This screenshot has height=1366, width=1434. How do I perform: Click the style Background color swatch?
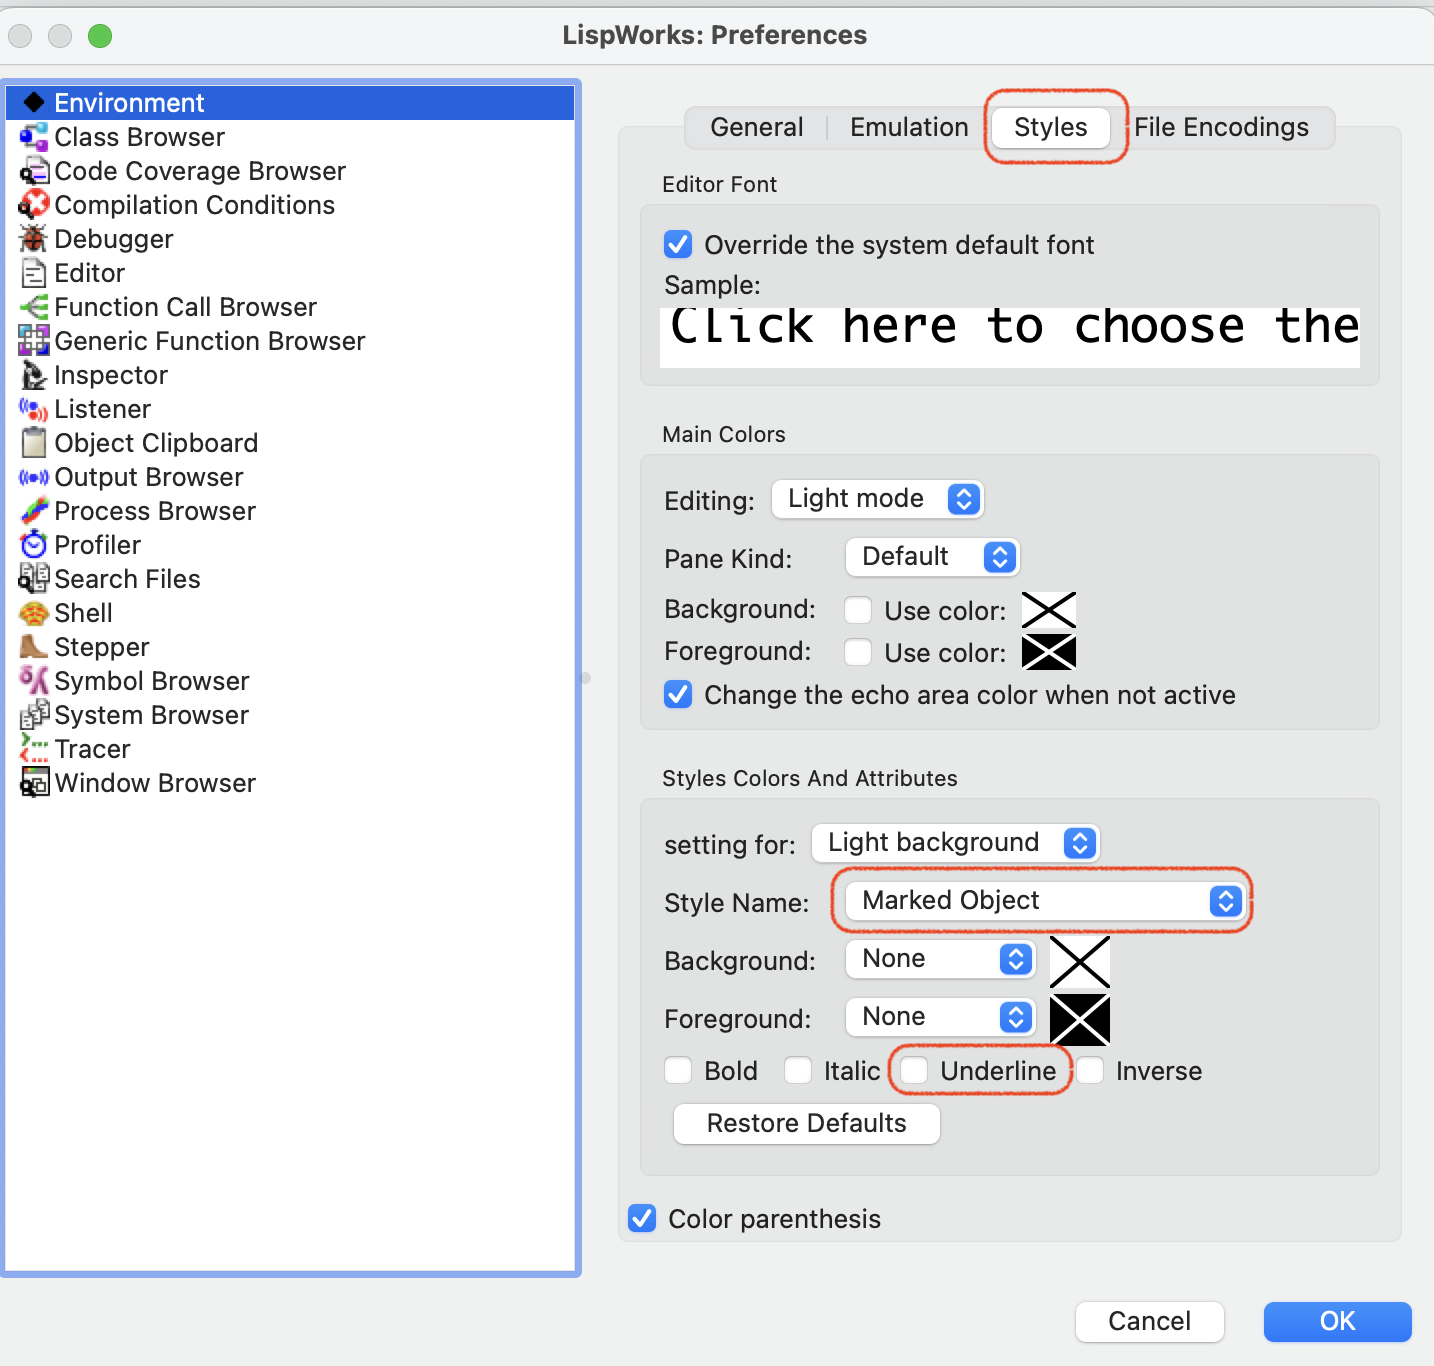(x=1080, y=962)
